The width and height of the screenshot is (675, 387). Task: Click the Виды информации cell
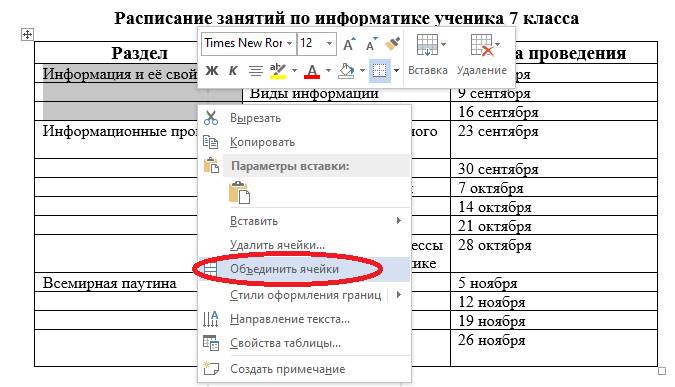[314, 93]
